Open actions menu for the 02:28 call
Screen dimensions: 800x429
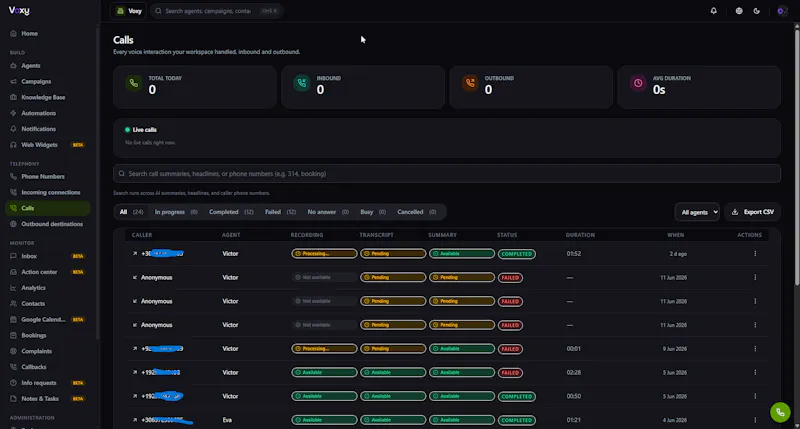(755, 372)
